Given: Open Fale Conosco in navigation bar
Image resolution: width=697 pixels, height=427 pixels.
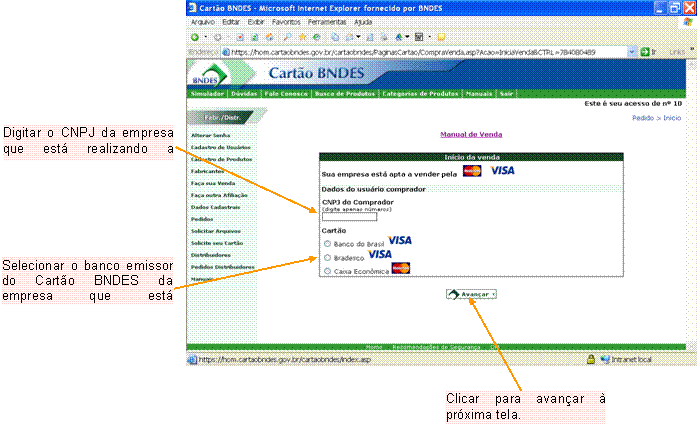Looking at the screenshot, I should pos(286,94).
